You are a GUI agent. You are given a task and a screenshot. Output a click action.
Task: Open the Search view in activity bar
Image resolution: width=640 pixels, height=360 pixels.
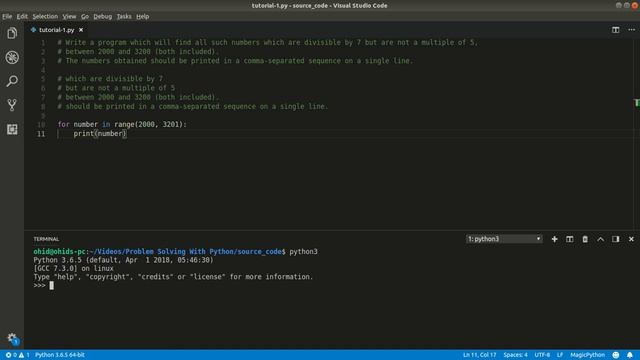(x=12, y=81)
